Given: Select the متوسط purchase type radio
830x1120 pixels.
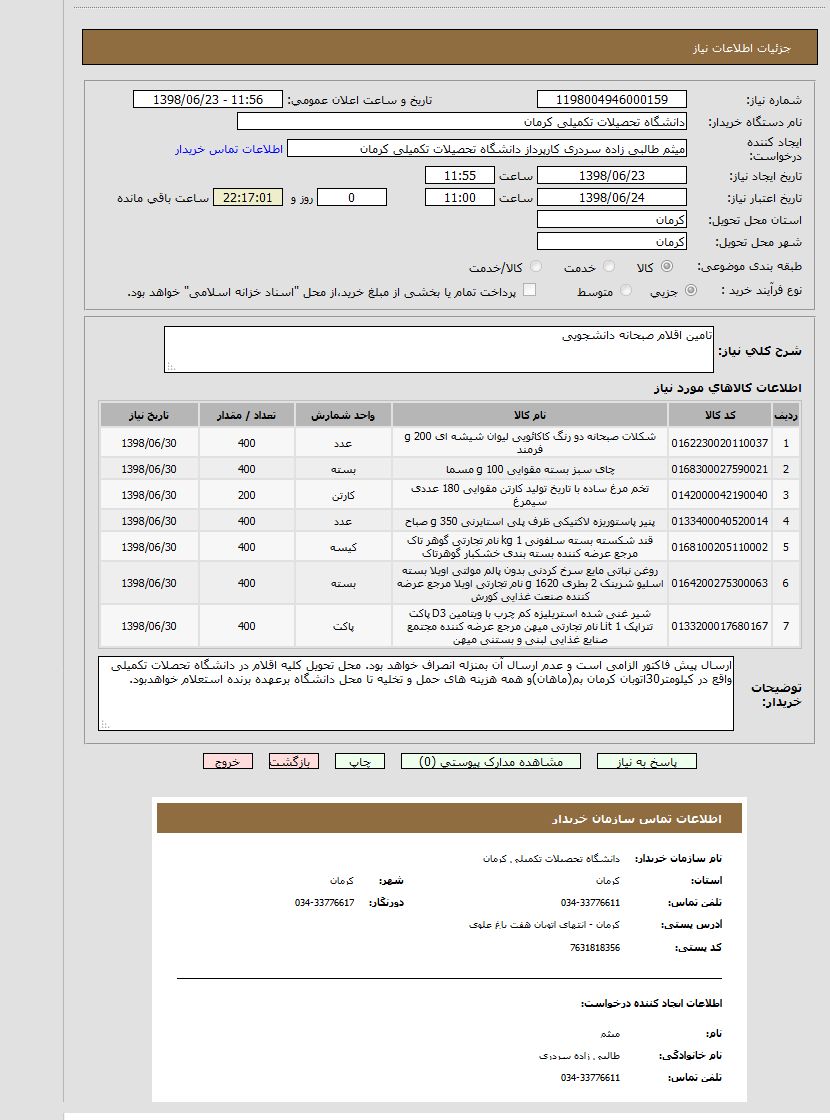Looking at the screenshot, I should pos(626,291).
